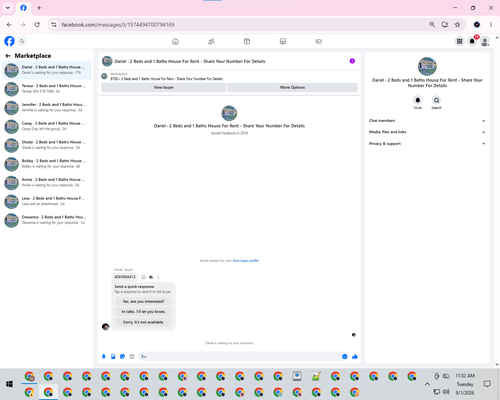500x400 pixels.
Task: Choose a GIF from the GIF icon
Action: pyautogui.click(x=132, y=357)
